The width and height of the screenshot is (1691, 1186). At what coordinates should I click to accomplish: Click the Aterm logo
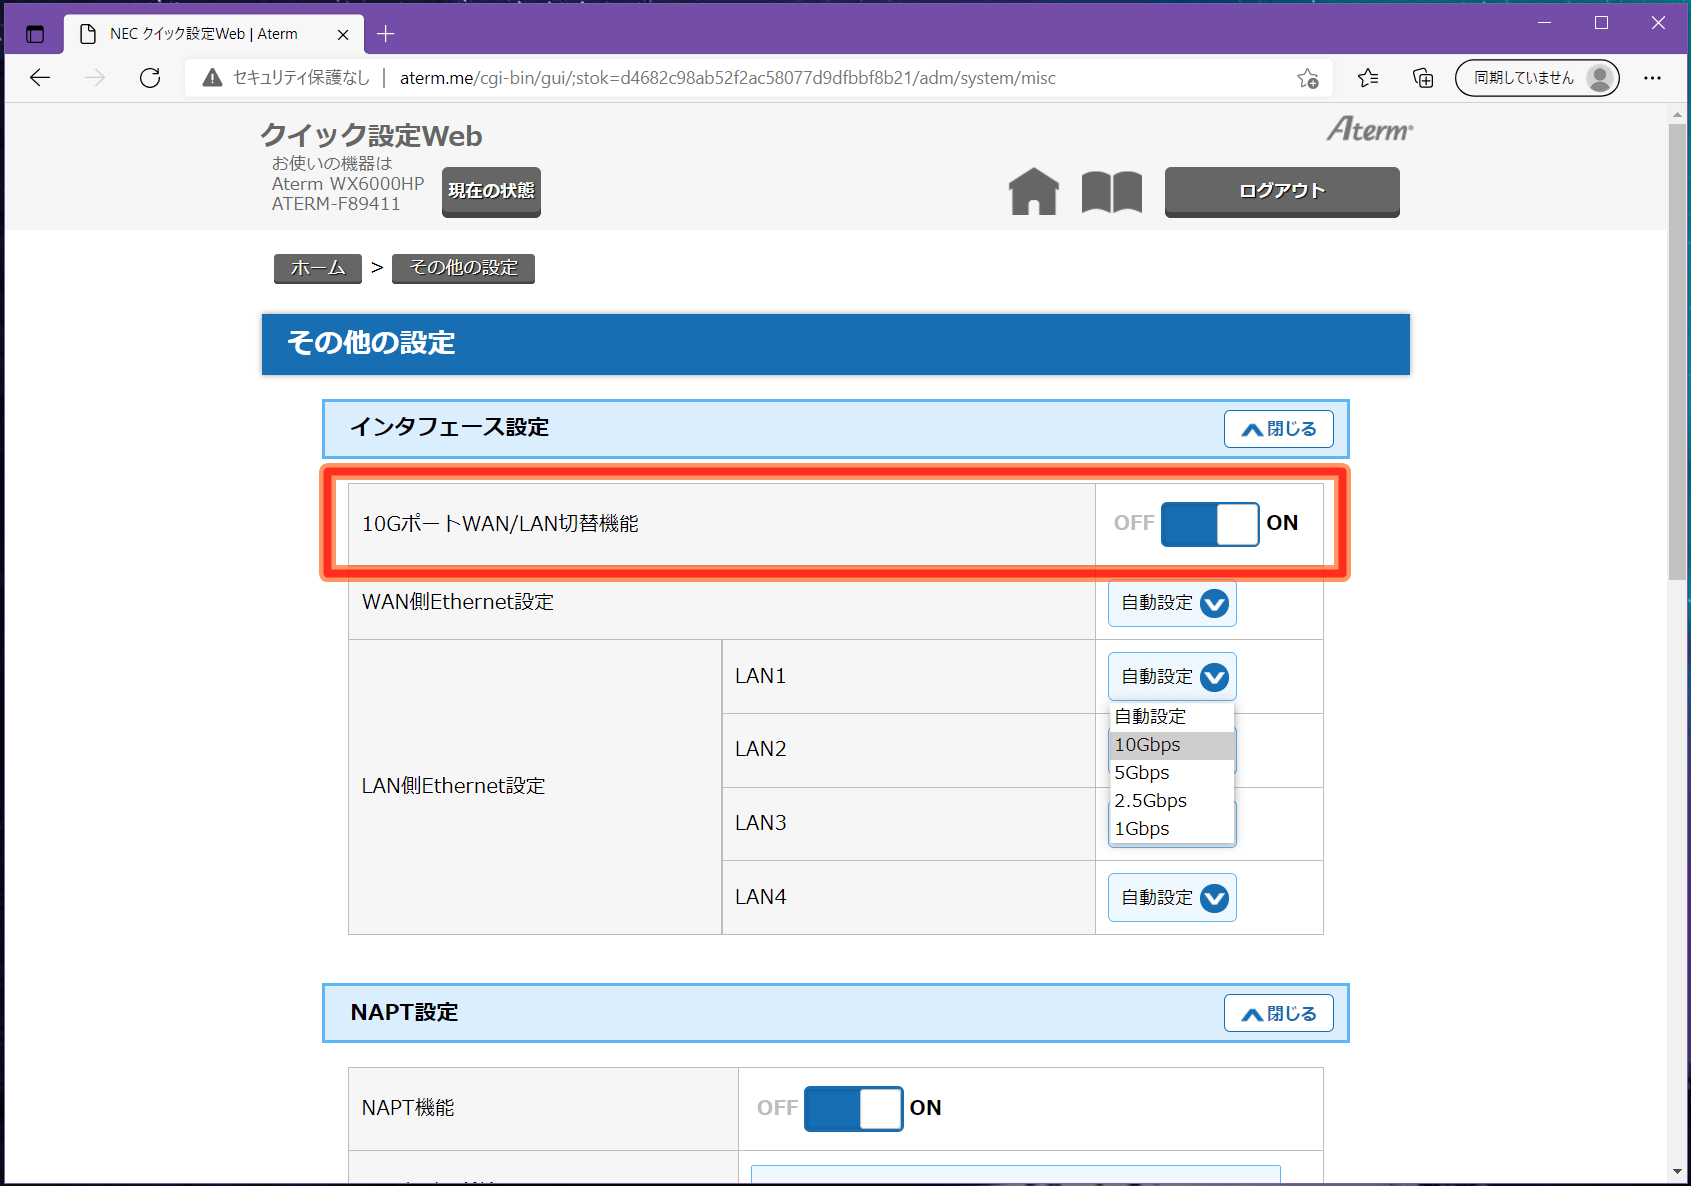tap(1369, 129)
